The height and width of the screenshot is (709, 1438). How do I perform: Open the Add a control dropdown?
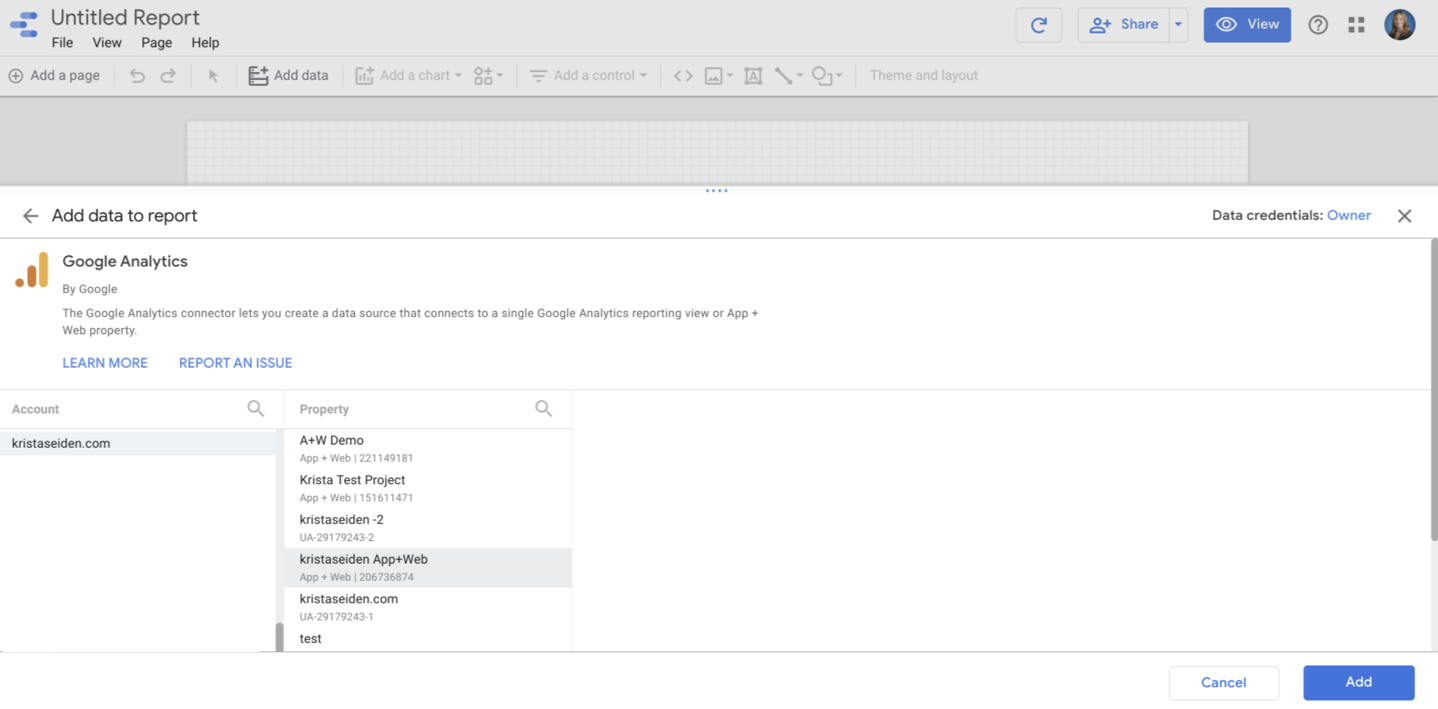coord(588,75)
